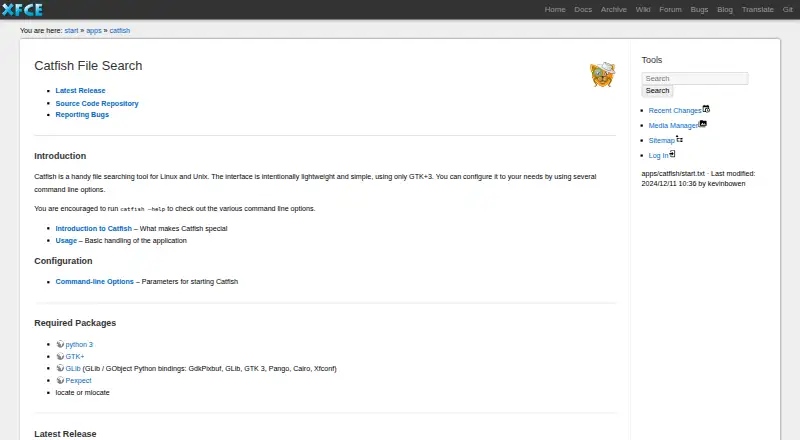
Task: Click globe icon beside Pexpect
Action: [60, 380]
